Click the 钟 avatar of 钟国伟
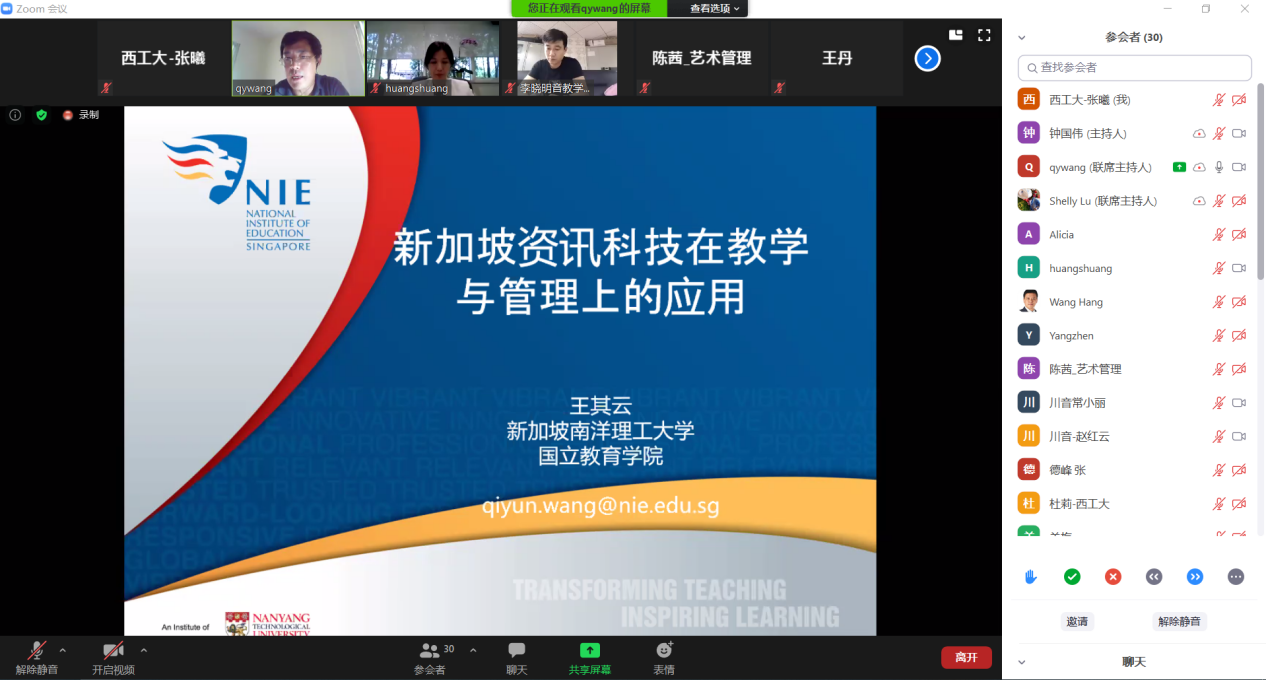Viewport: 1266px width, 680px height. (1029, 133)
